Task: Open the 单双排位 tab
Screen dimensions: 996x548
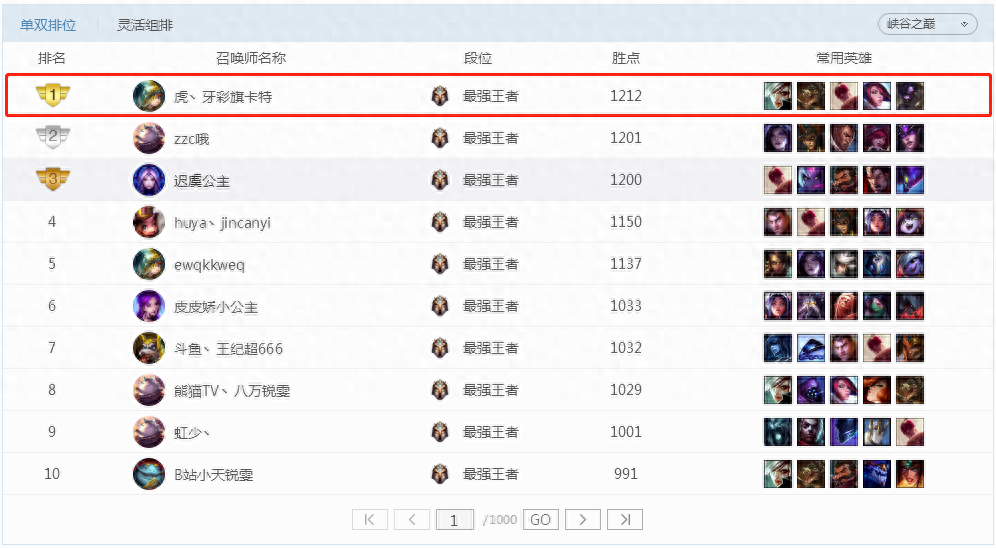Action: click(48, 25)
